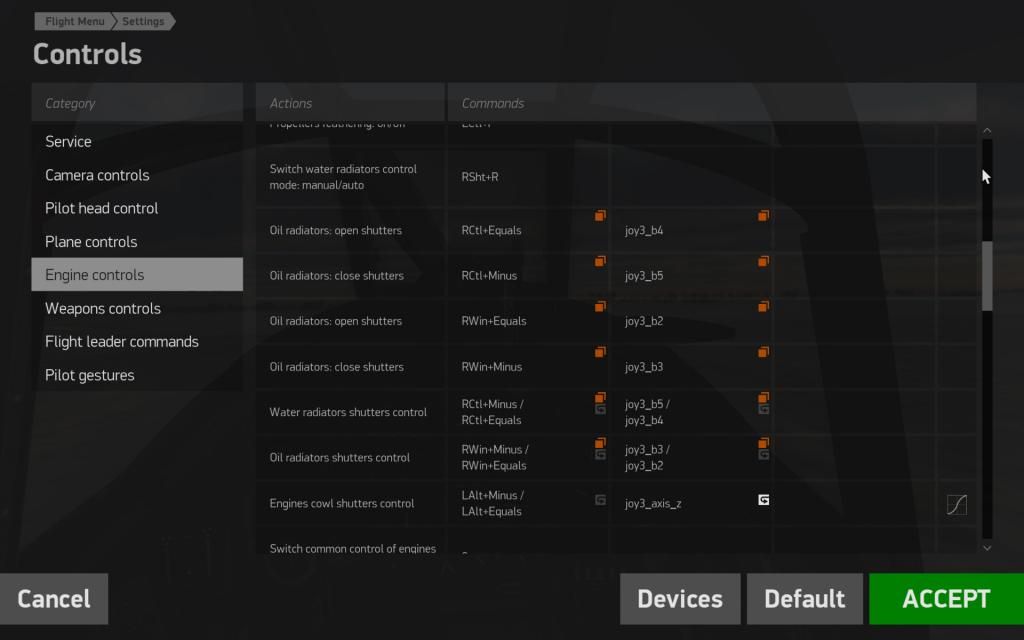This screenshot has width=1024, height=640.
Task: Click the orange conflict icon beside RWin+Equals
Action: [600, 307]
